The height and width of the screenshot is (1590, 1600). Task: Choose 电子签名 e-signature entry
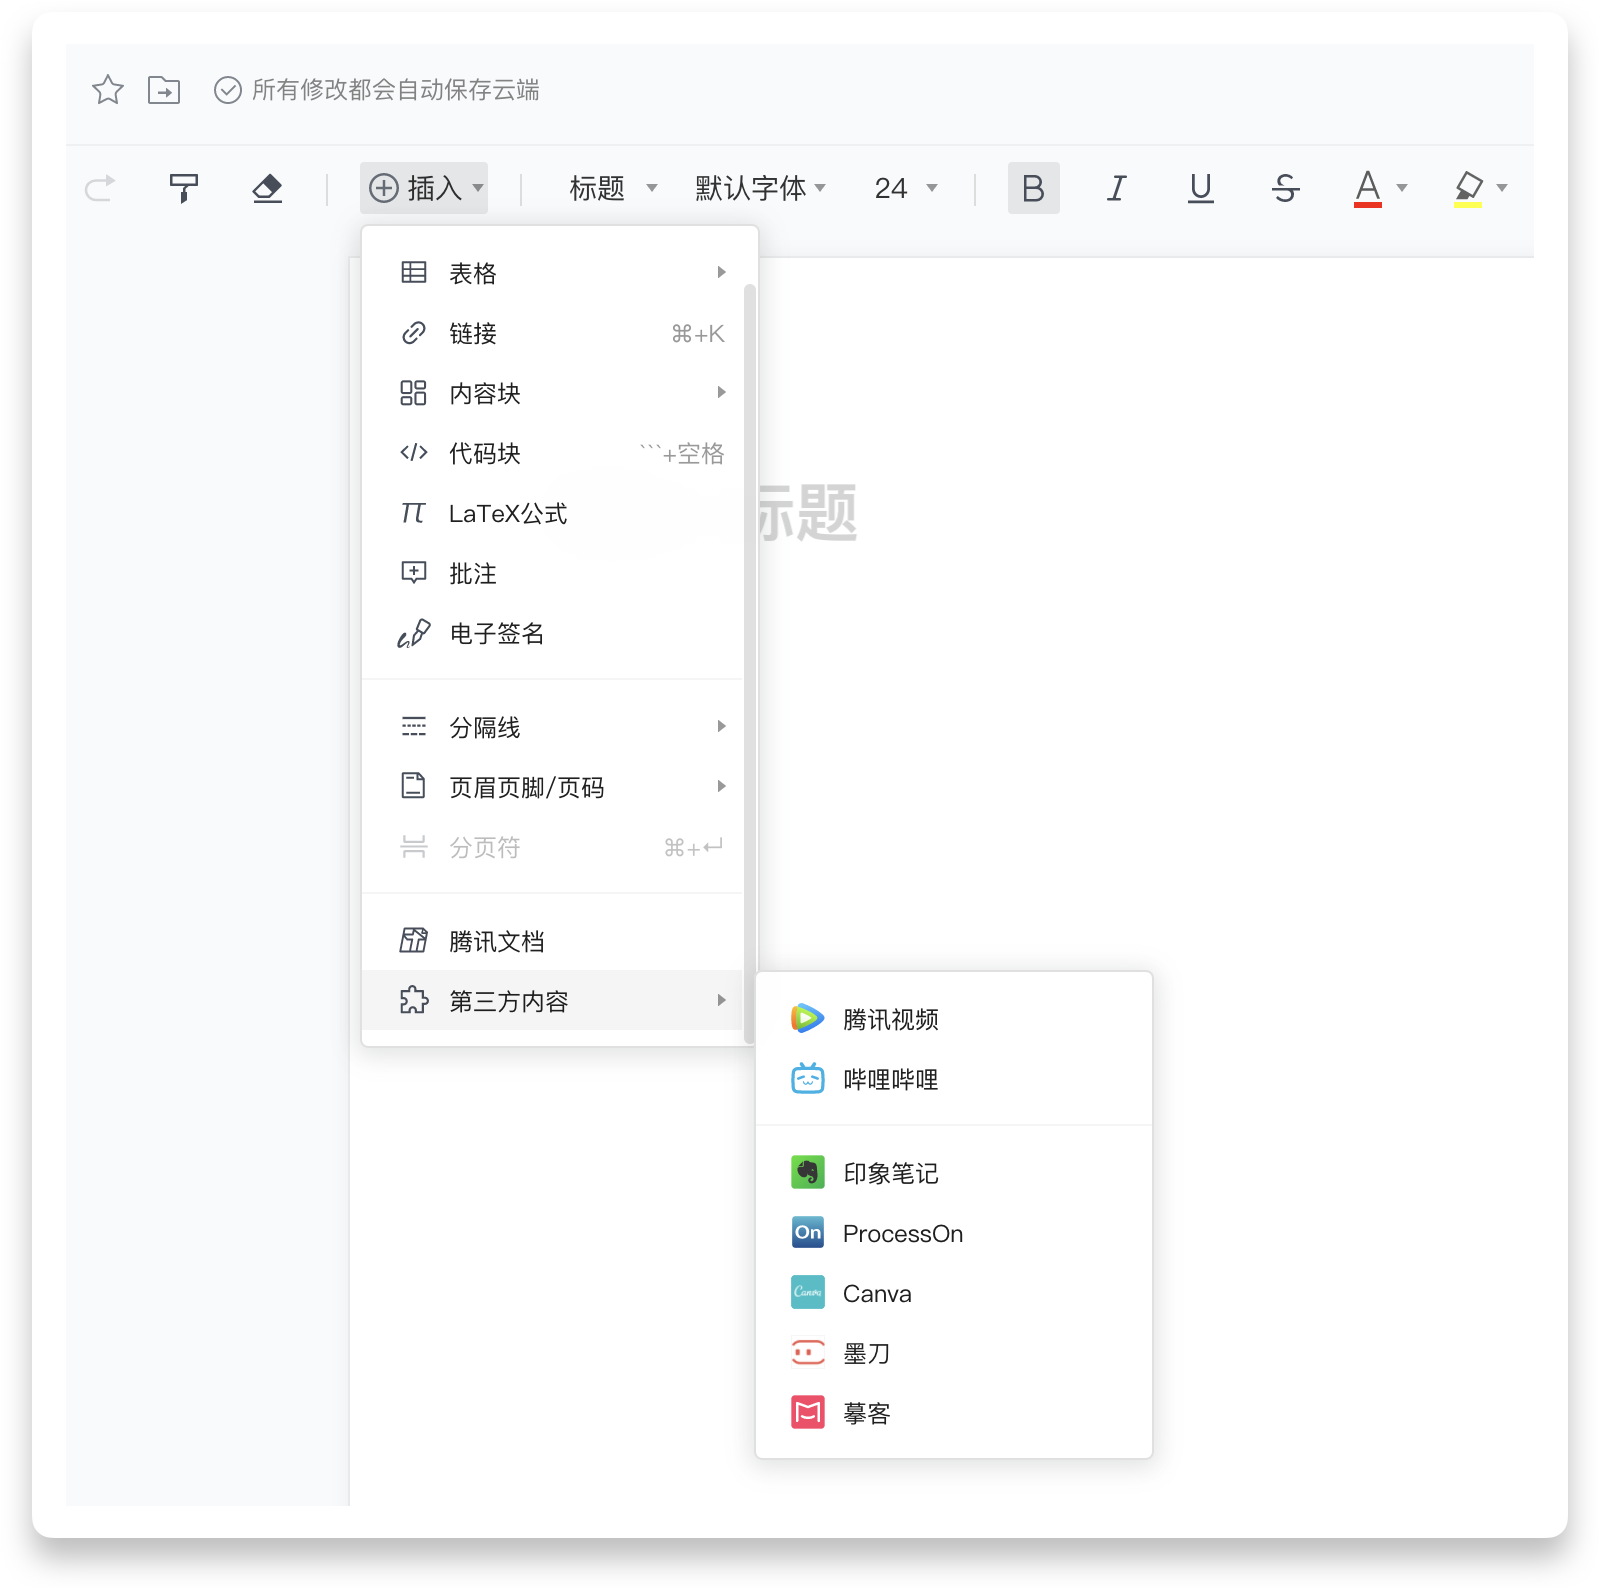pyautogui.click(x=553, y=633)
